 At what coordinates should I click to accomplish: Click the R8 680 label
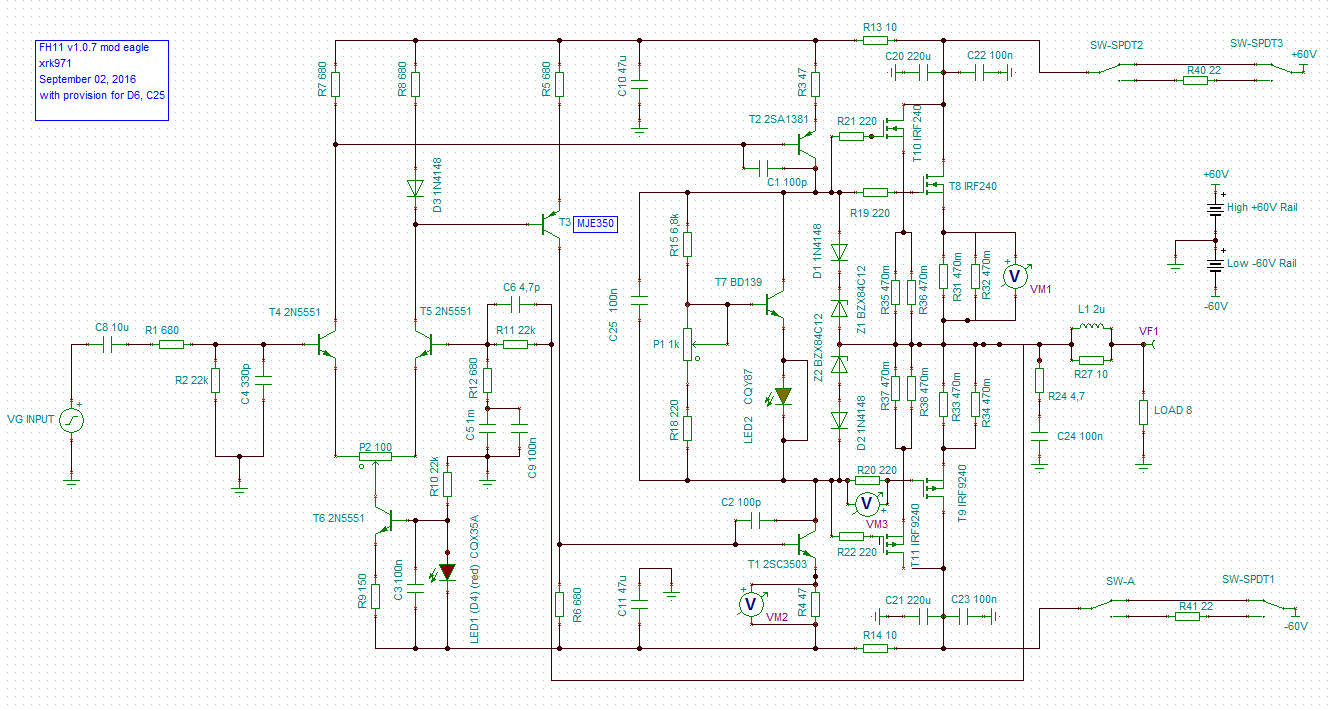(402, 78)
